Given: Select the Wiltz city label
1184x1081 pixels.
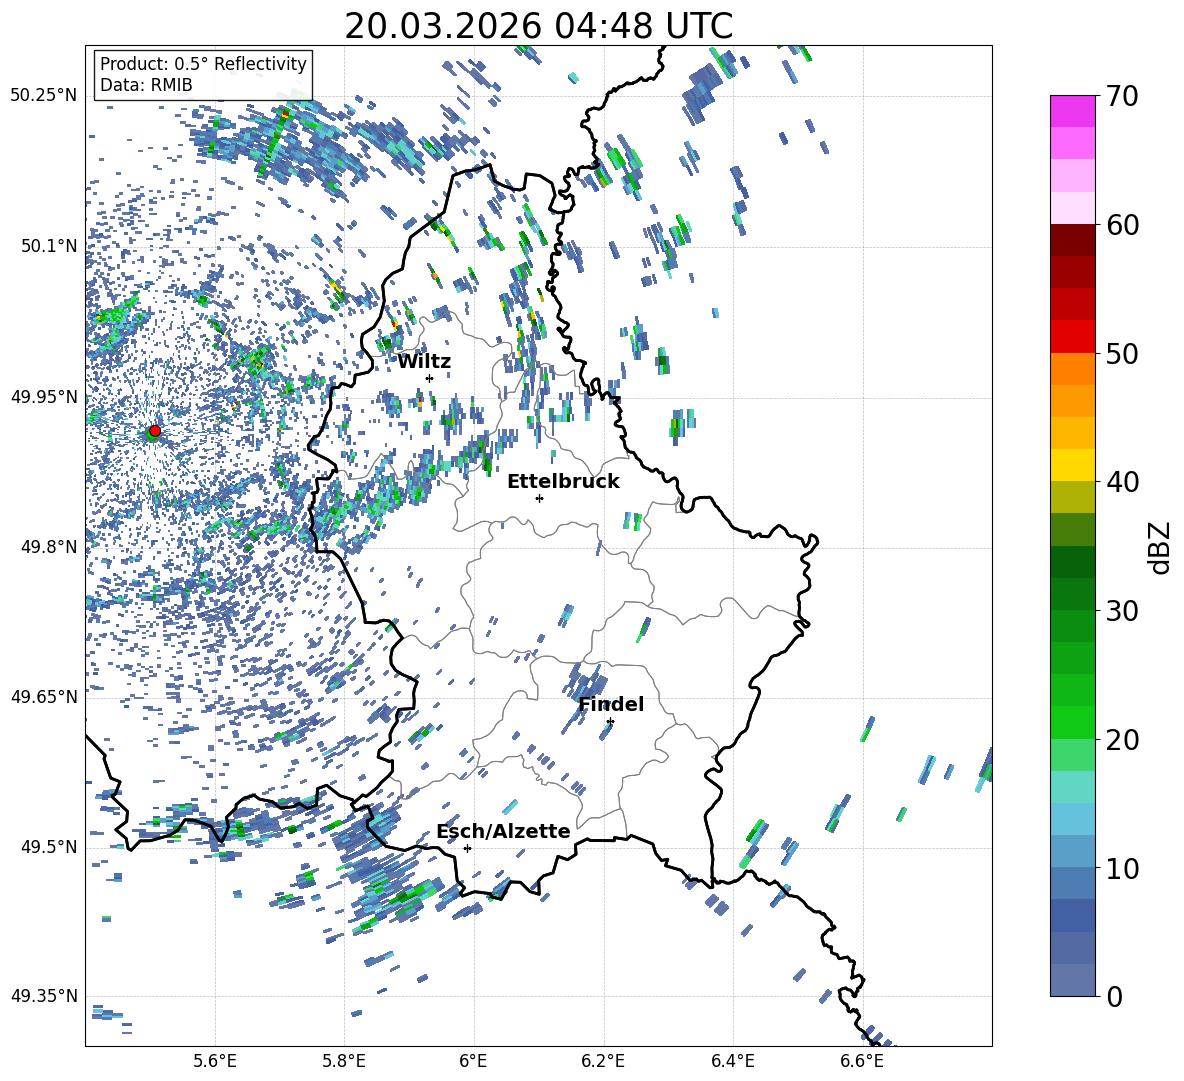Looking at the screenshot, I should click(x=424, y=362).
